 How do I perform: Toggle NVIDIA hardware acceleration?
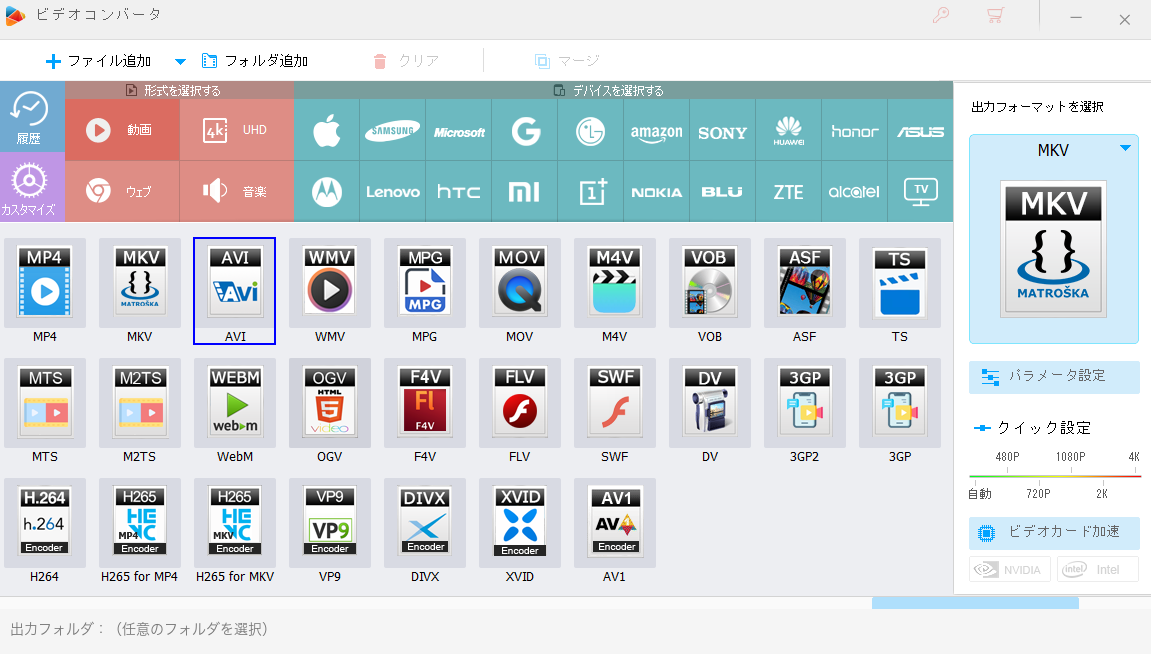coord(1009,570)
